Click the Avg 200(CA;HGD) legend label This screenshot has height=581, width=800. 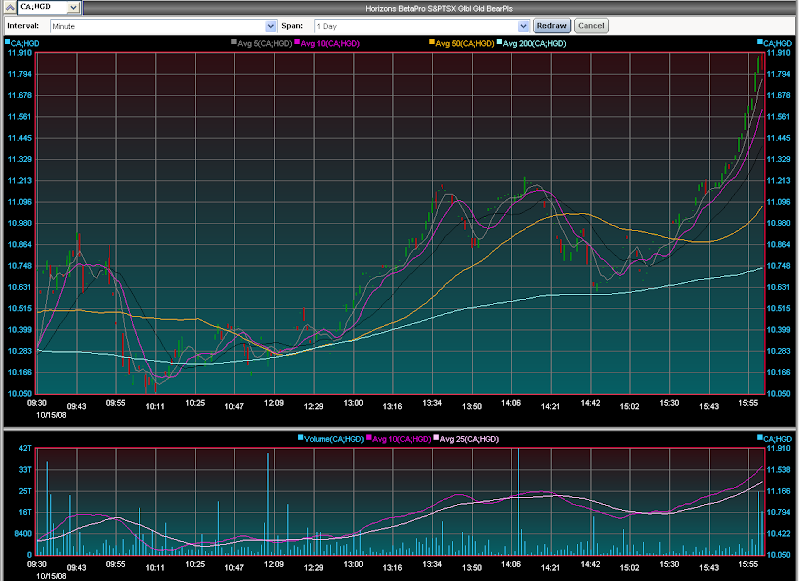[x=534, y=43]
